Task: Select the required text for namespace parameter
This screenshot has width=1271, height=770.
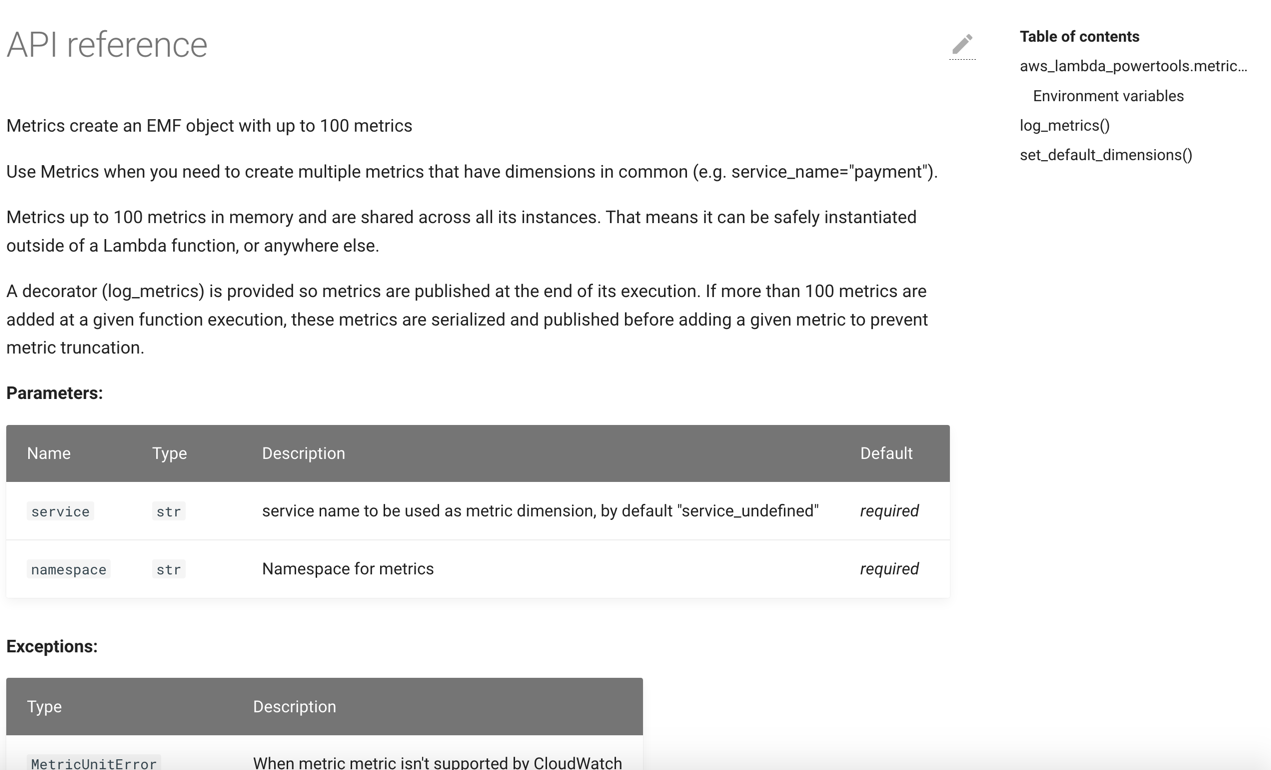Action: (x=889, y=569)
